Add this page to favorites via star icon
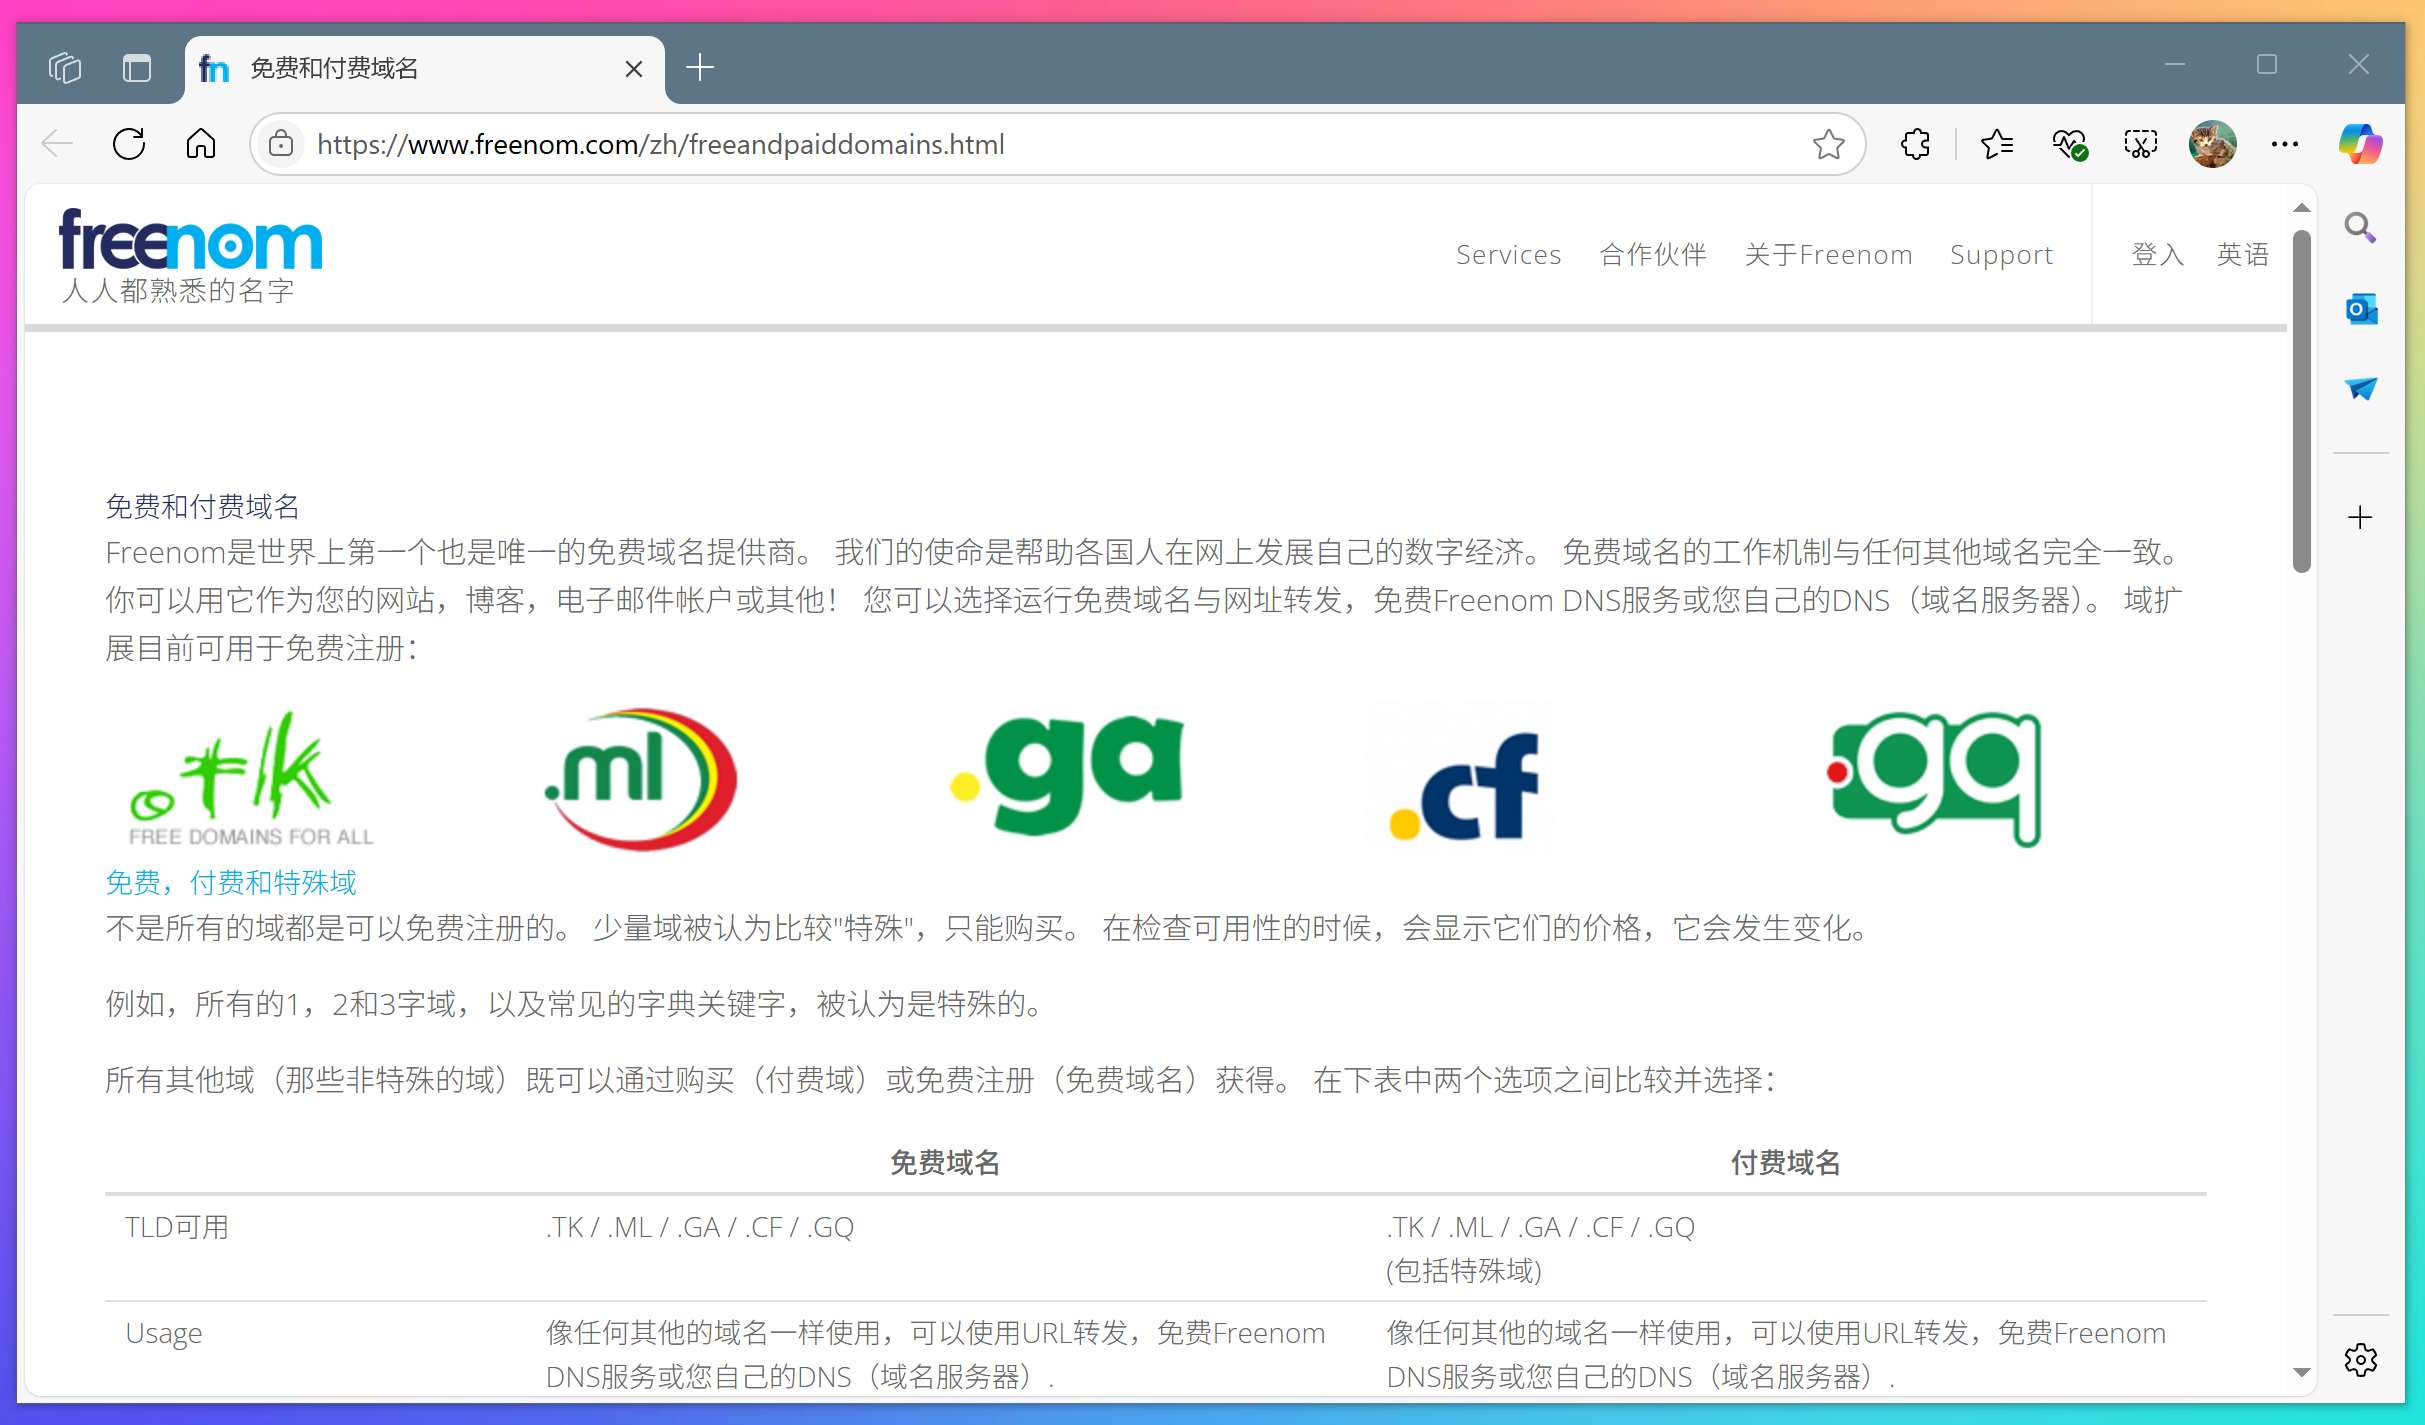This screenshot has width=2425, height=1425. tap(1829, 143)
